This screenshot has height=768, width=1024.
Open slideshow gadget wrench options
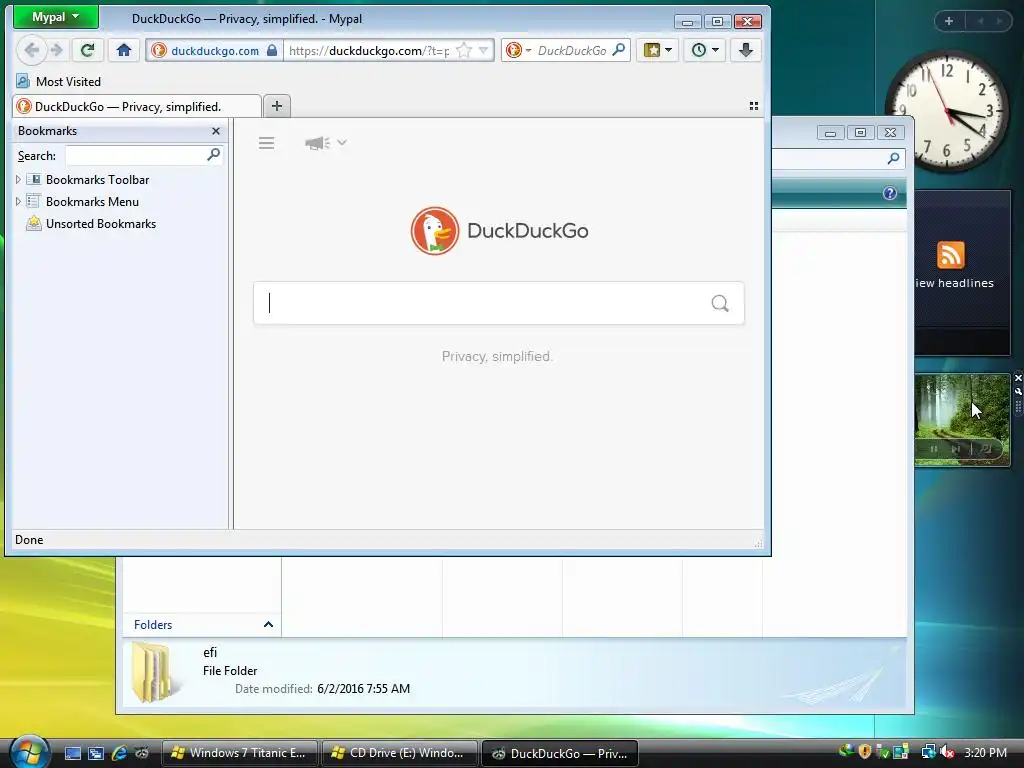click(1017, 391)
